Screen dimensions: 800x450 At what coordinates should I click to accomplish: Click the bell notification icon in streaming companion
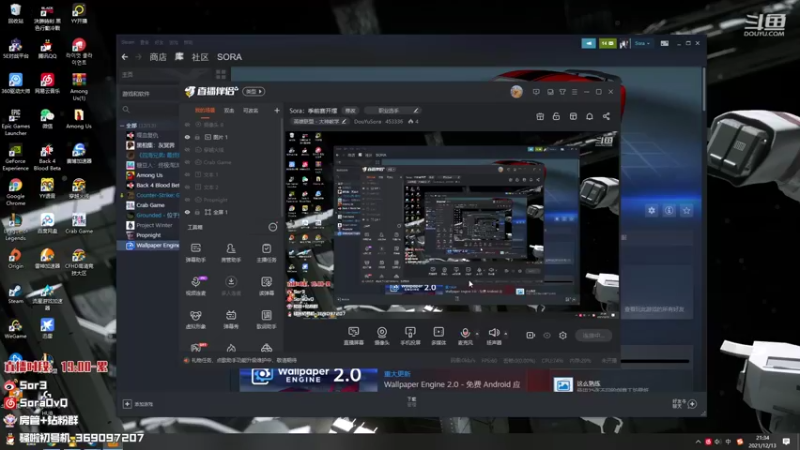tap(589, 116)
